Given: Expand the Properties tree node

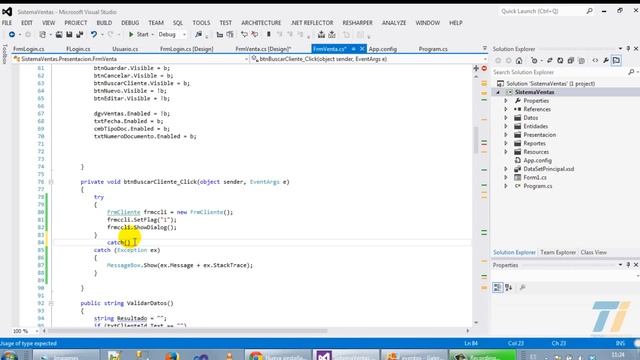Looking at the screenshot, I should tap(506, 101).
